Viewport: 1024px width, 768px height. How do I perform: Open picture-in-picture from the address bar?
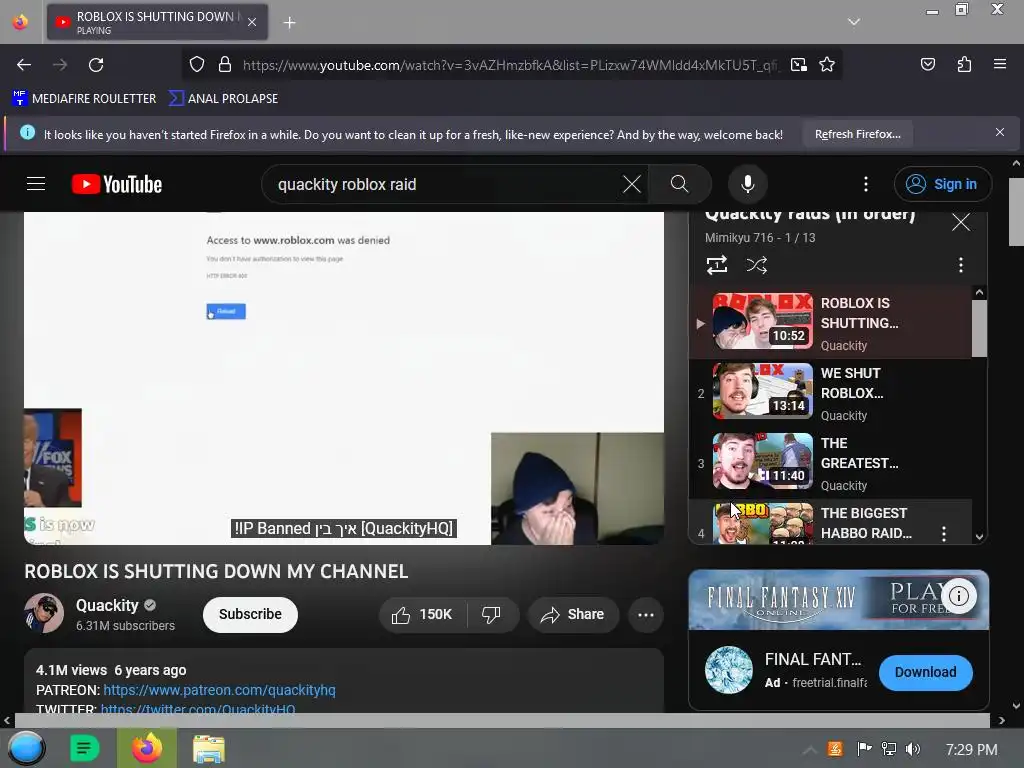pos(798,65)
